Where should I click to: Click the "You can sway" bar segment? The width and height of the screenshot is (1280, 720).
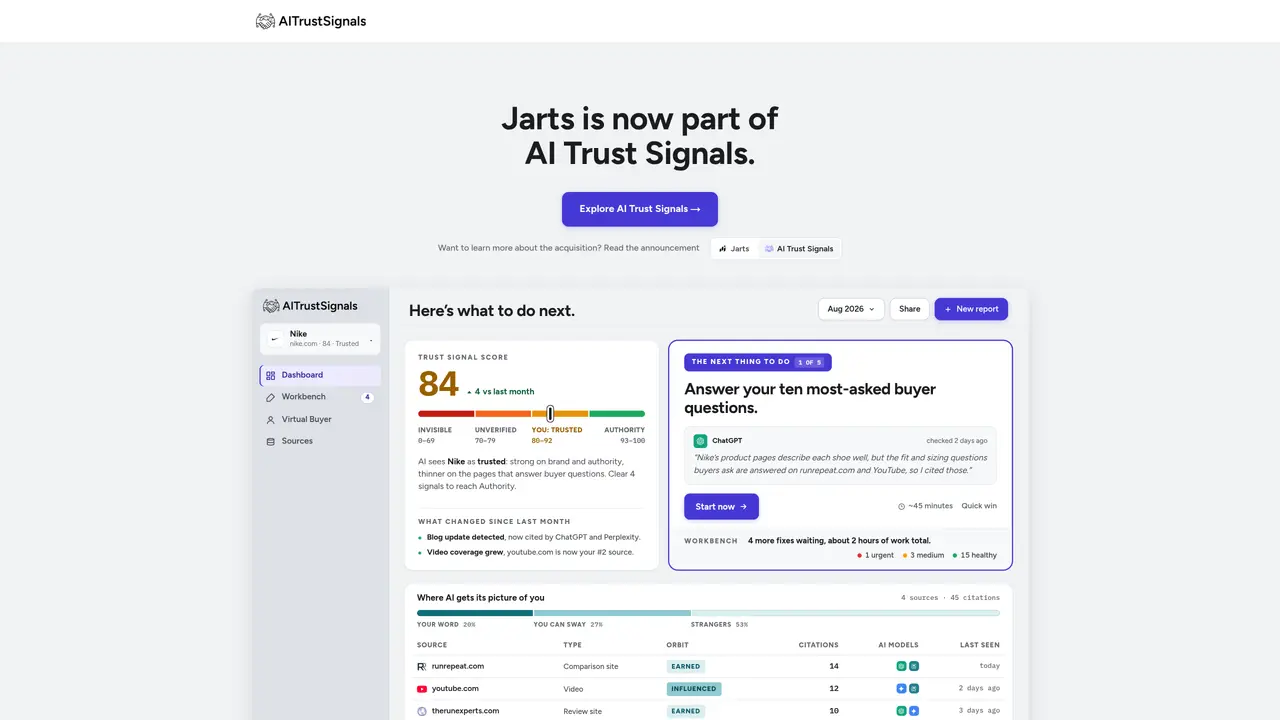(612, 612)
